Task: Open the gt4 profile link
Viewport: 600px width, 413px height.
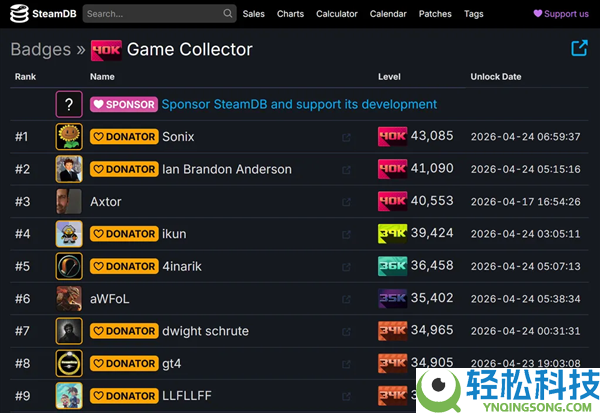Action: click(x=171, y=364)
